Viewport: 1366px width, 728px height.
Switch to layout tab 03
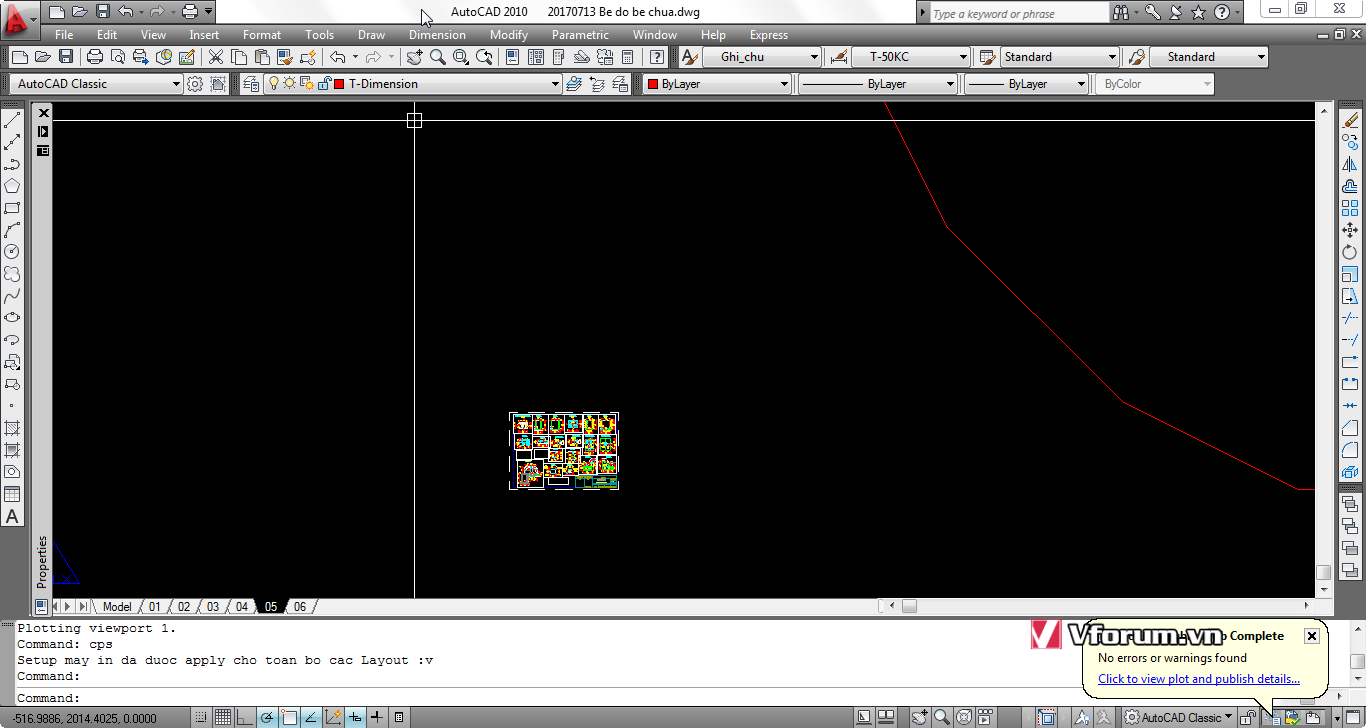[x=213, y=606]
